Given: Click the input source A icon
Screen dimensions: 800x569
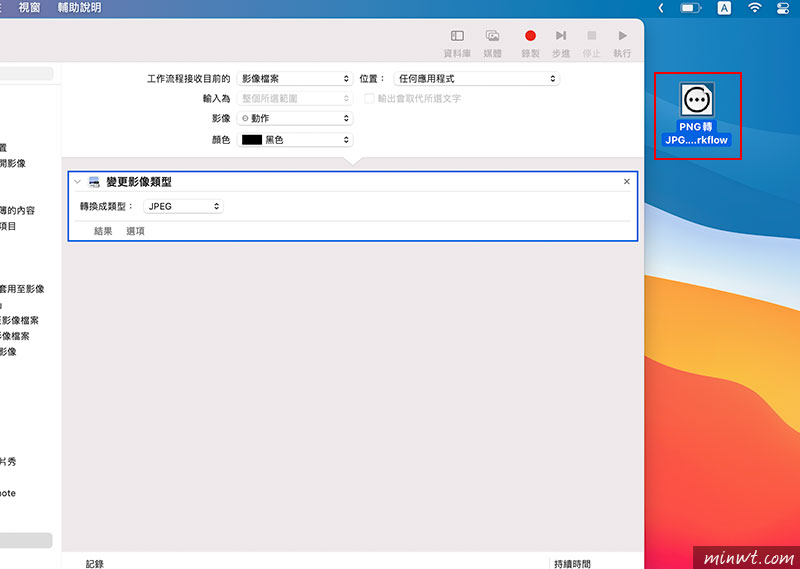Looking at the screenshot, I should click(x=724, y=8).
